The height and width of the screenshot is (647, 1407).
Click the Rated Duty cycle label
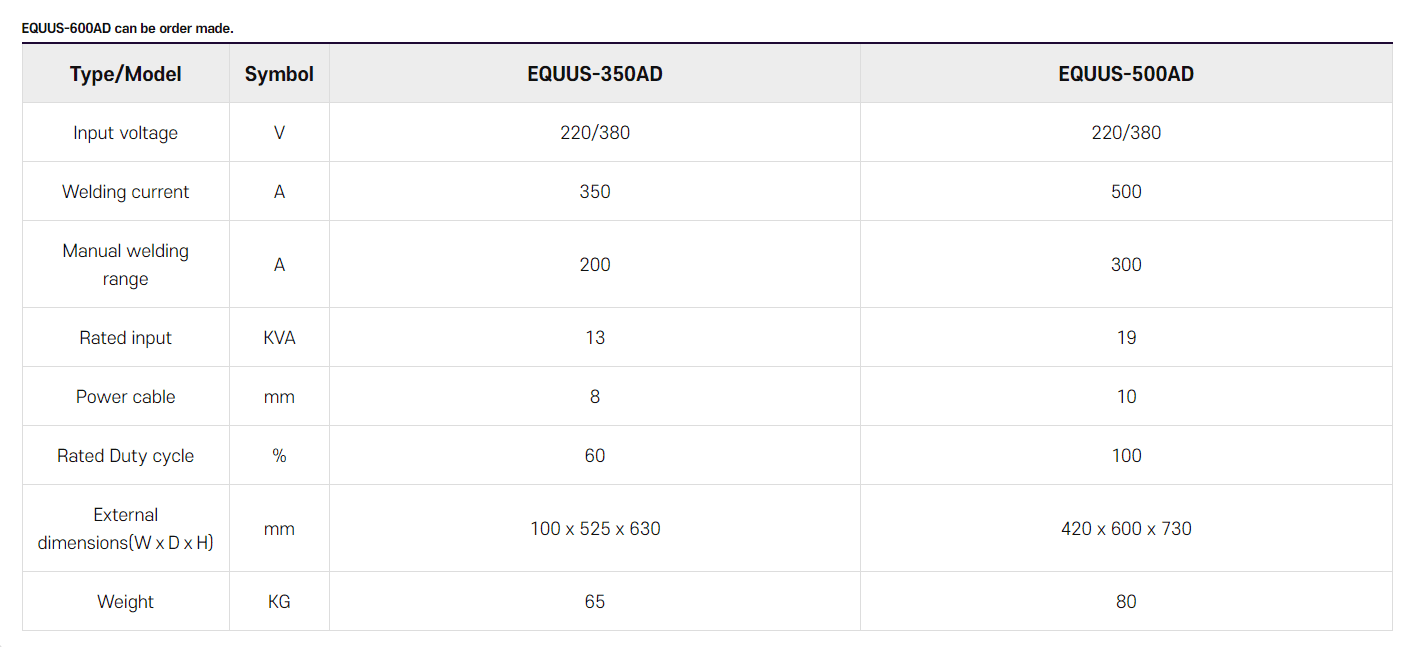tap(126, 456)
